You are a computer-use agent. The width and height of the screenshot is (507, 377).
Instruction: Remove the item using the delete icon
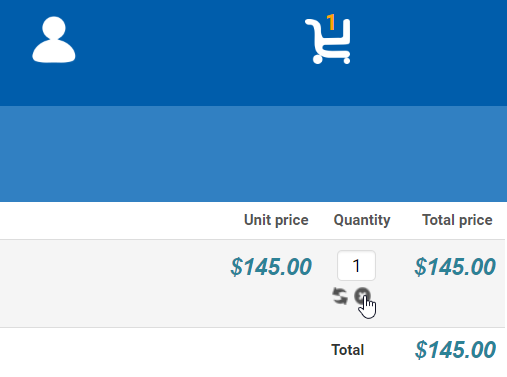[x=362, y=295]
